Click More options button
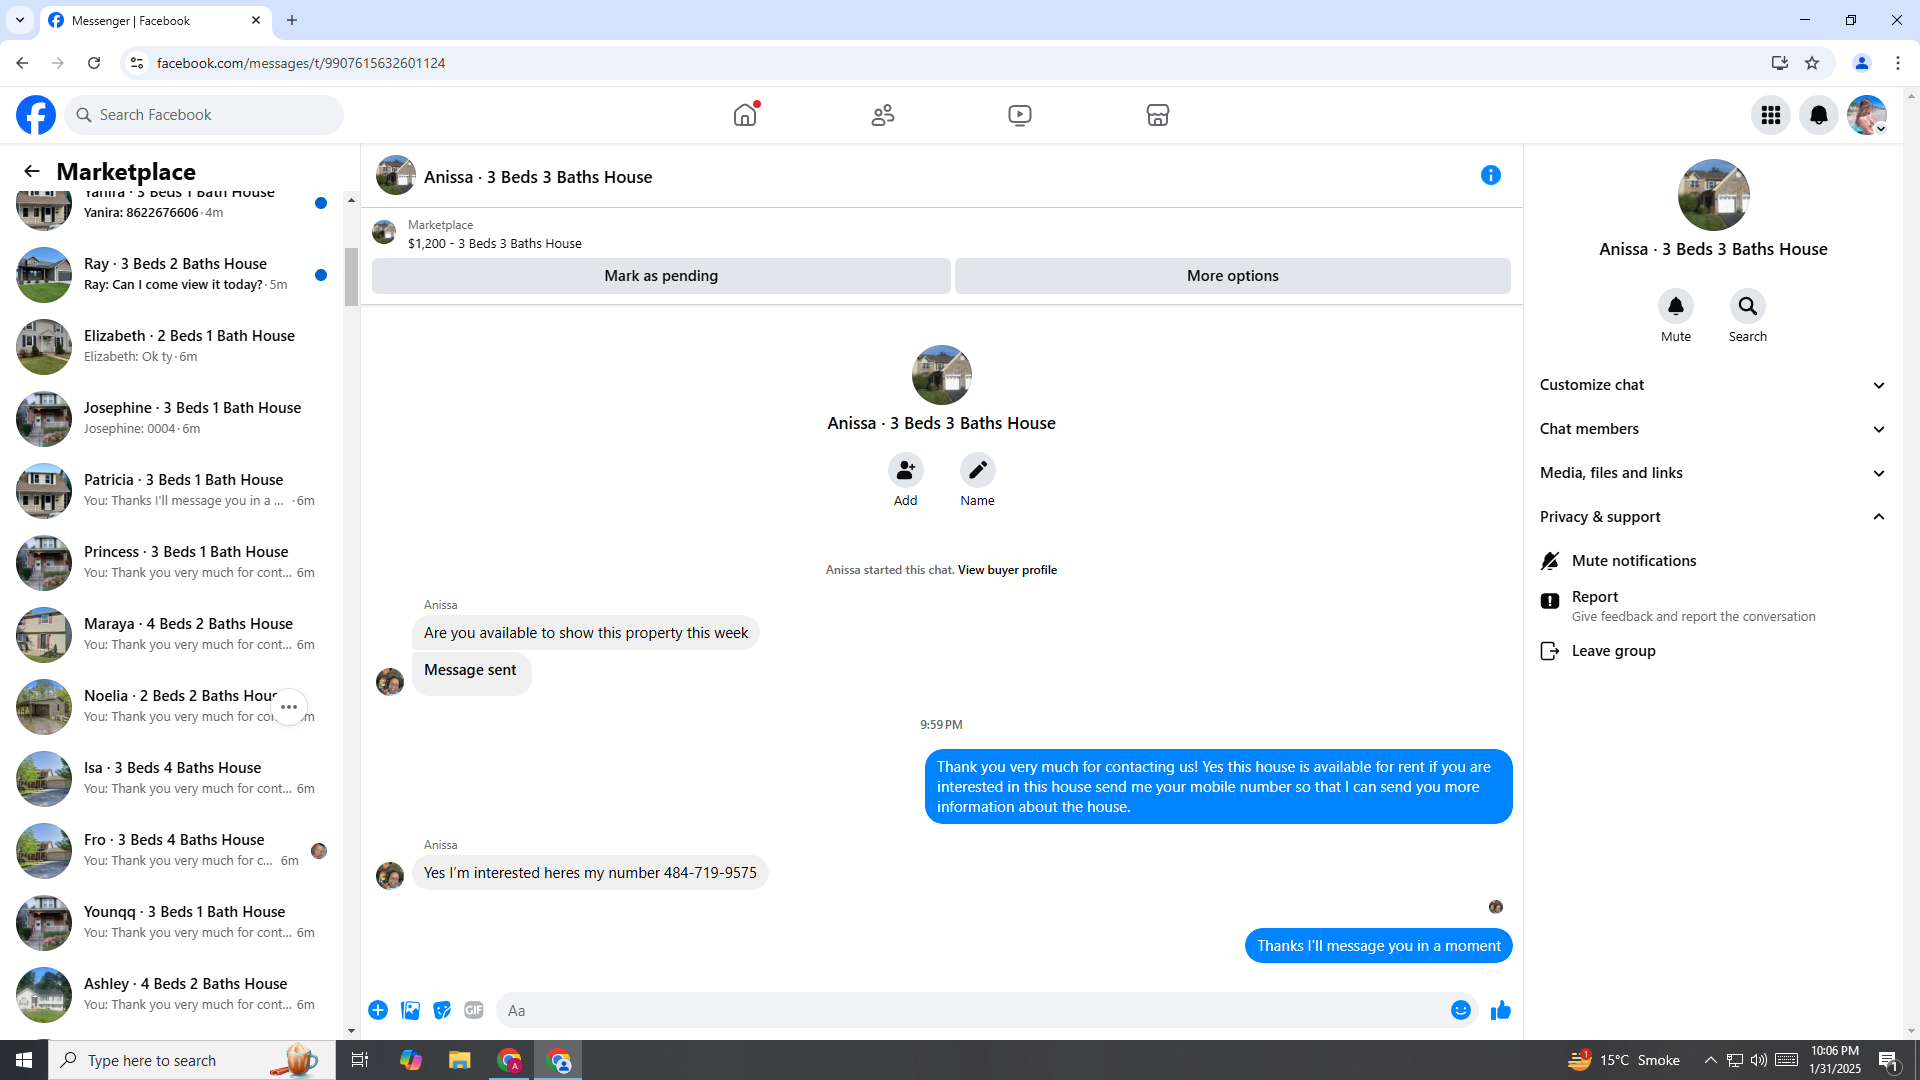This screenshot has height=1080, width=1920. pos(1232,276)
